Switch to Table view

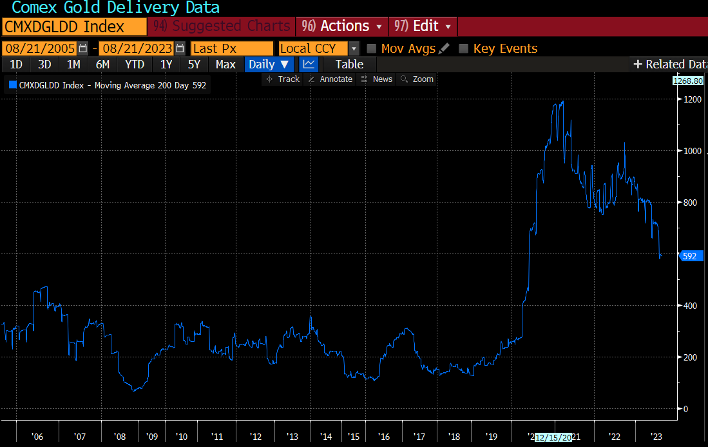pyautogui.click(x=349, y=64)
